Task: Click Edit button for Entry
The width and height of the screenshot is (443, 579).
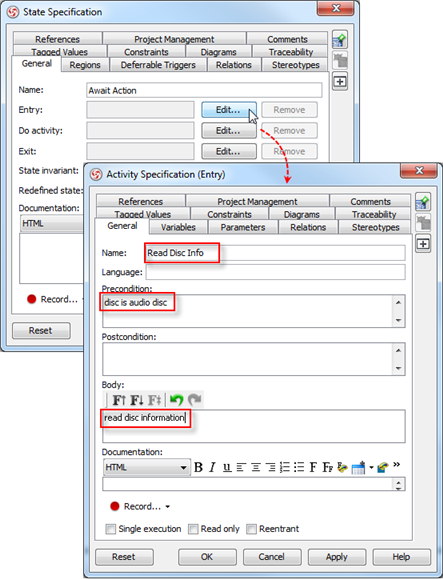Action: pos(229,110)
